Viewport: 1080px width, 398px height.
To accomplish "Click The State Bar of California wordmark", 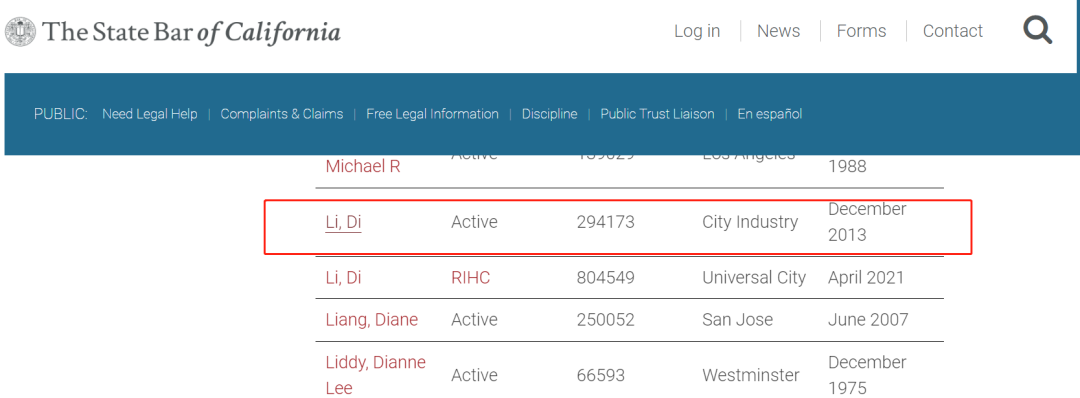I will pyautogui.click(x=191, y=32).
